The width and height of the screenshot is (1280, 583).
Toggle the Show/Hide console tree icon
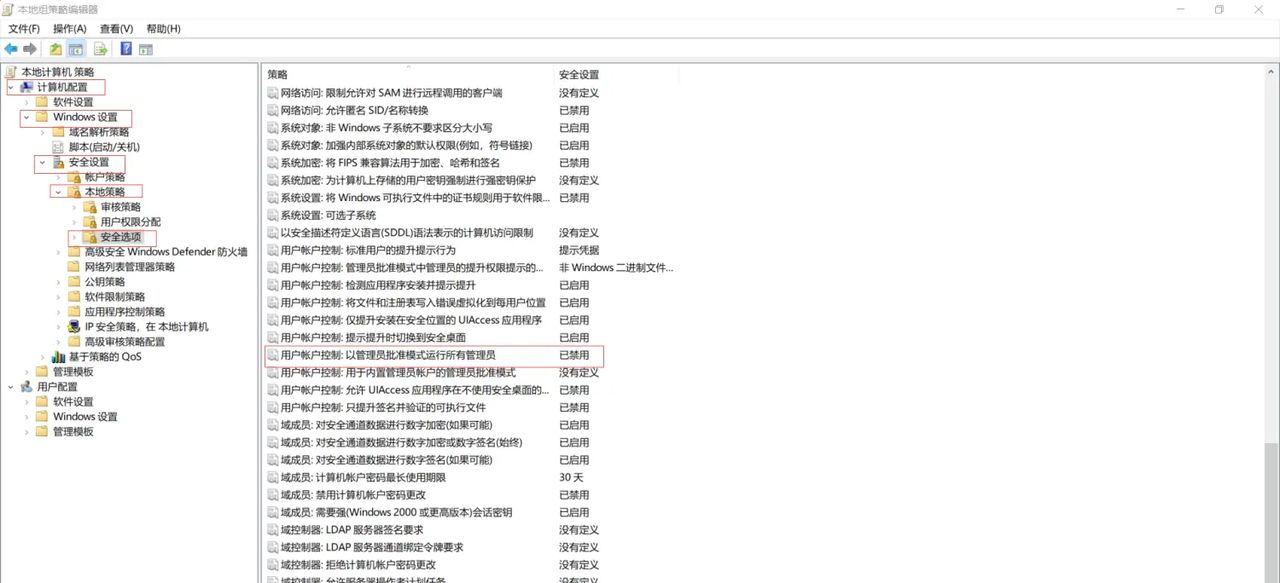76,49
